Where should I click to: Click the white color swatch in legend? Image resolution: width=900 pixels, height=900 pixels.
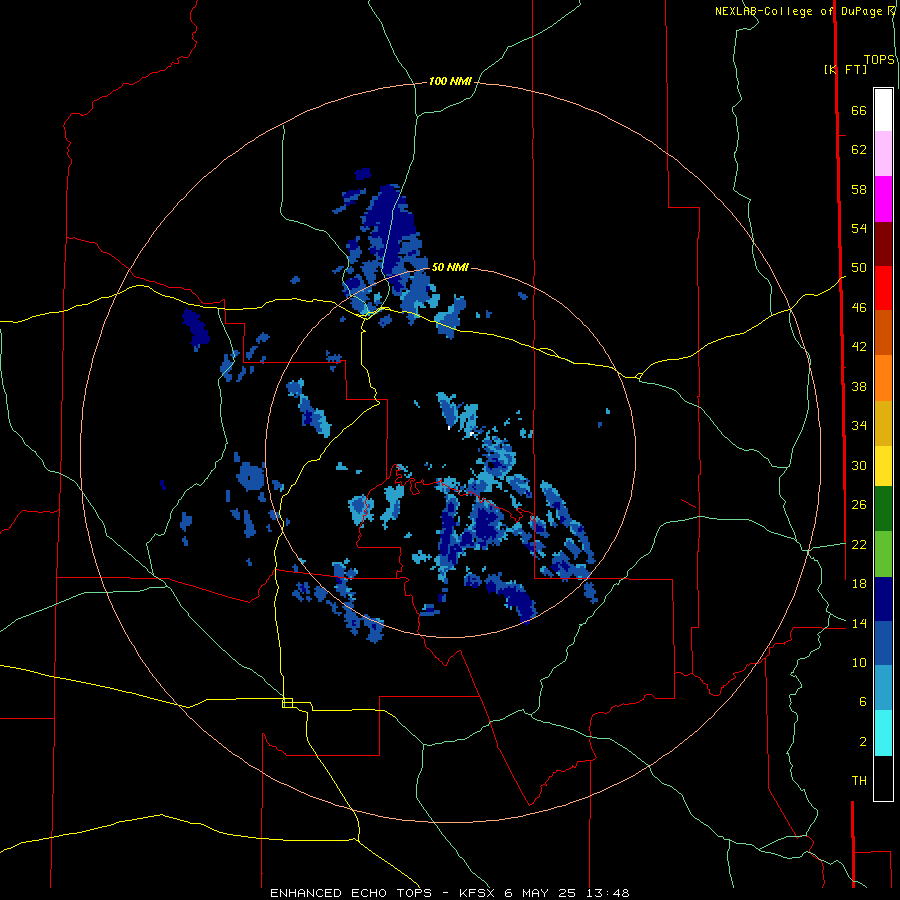(883, 110)
